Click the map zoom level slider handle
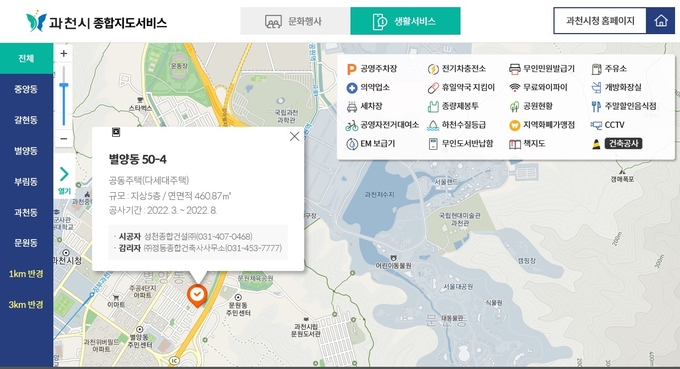680x369 pixels. tap(64, 86)
